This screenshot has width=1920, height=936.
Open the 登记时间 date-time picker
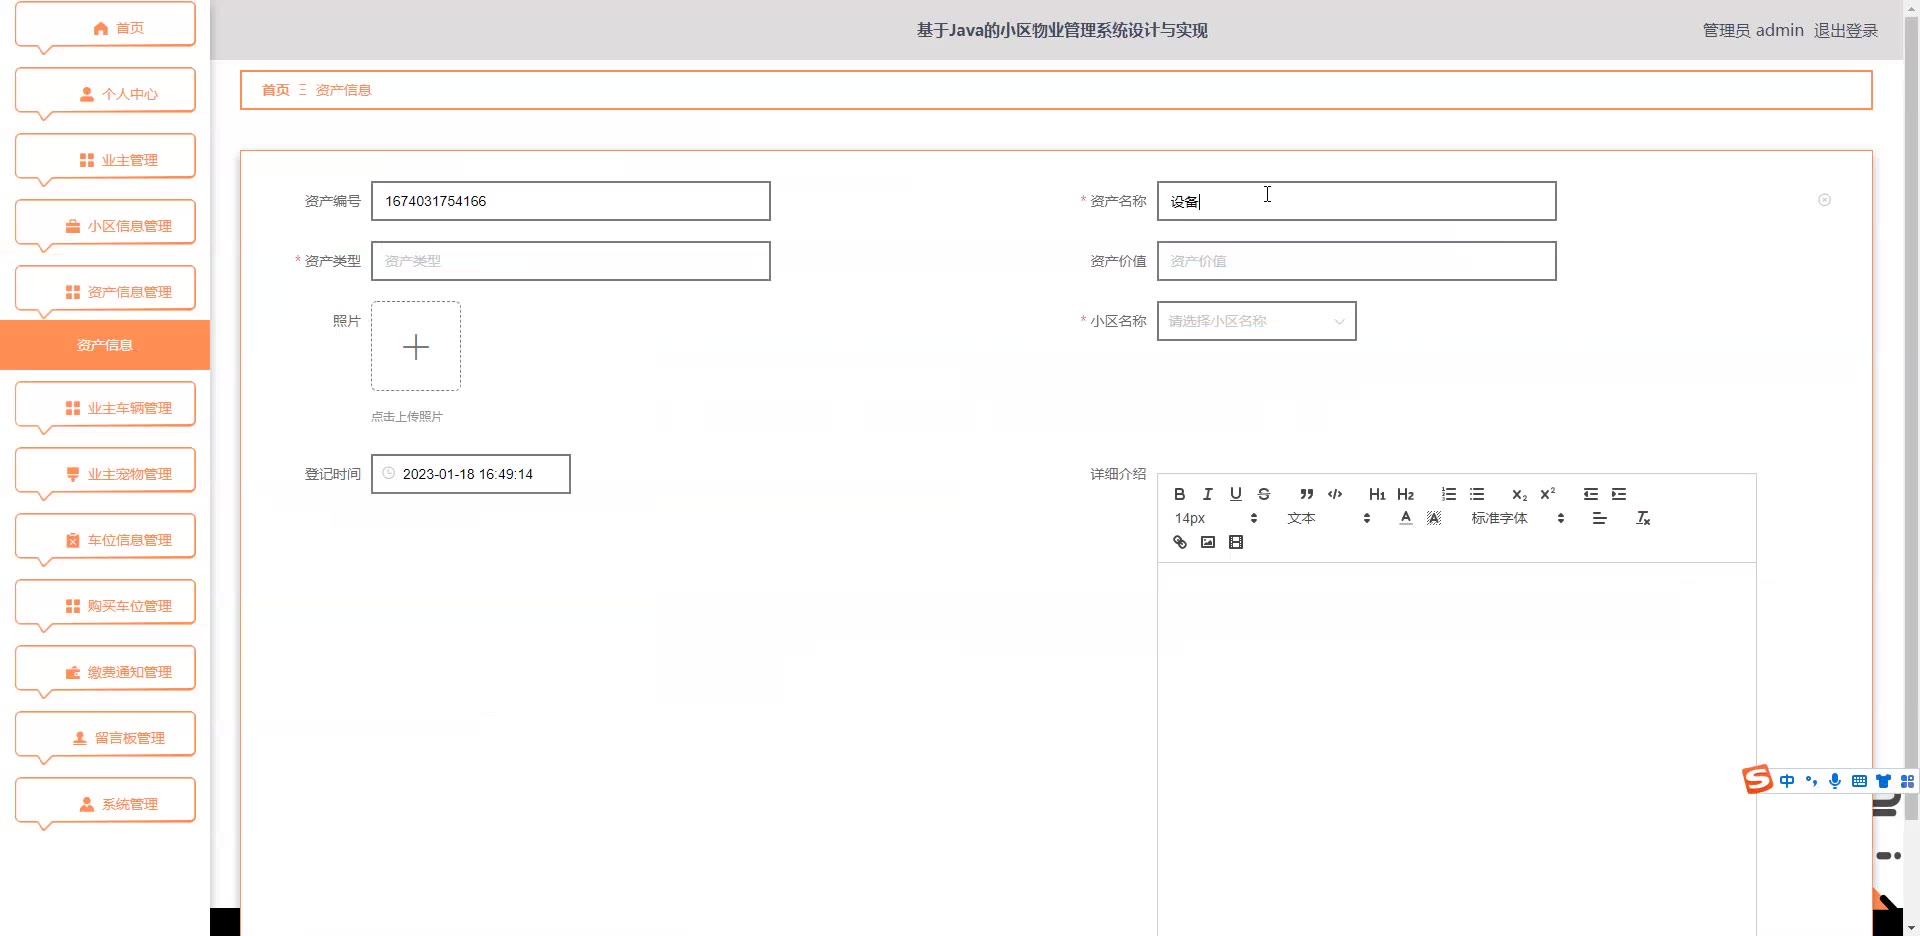point(471,474)
